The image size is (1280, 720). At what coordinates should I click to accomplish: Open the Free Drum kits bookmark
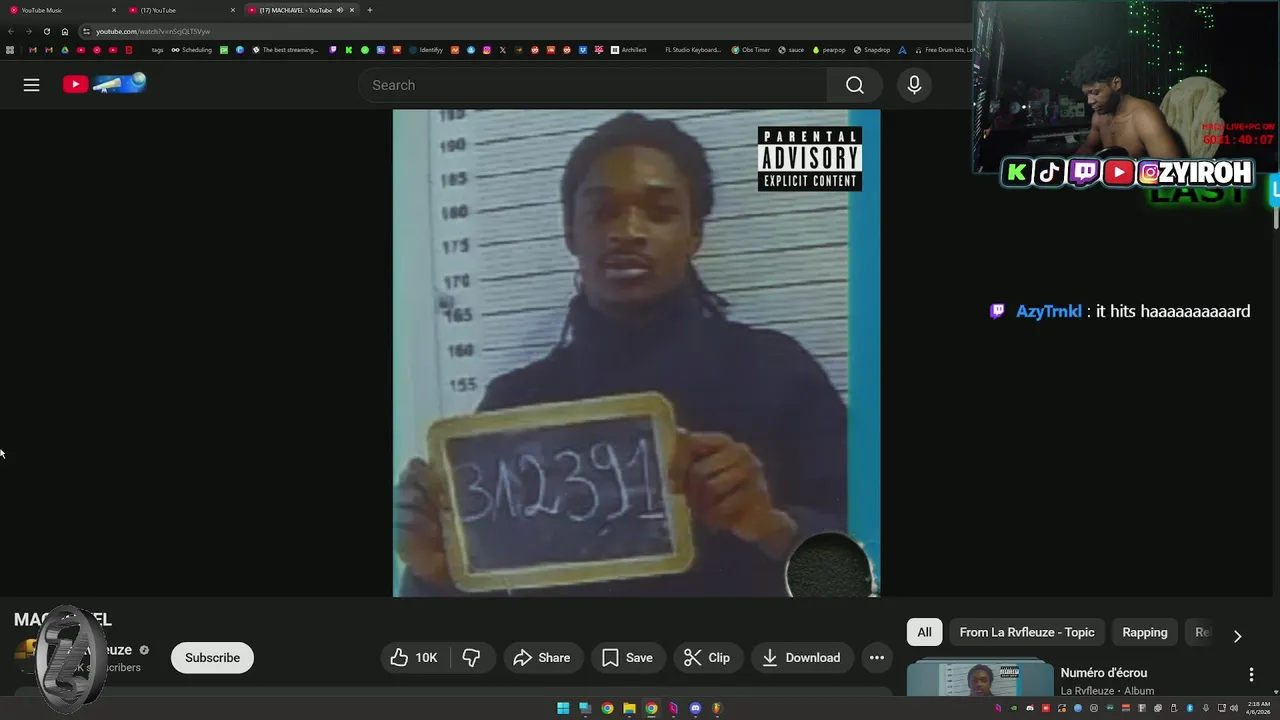944,50
